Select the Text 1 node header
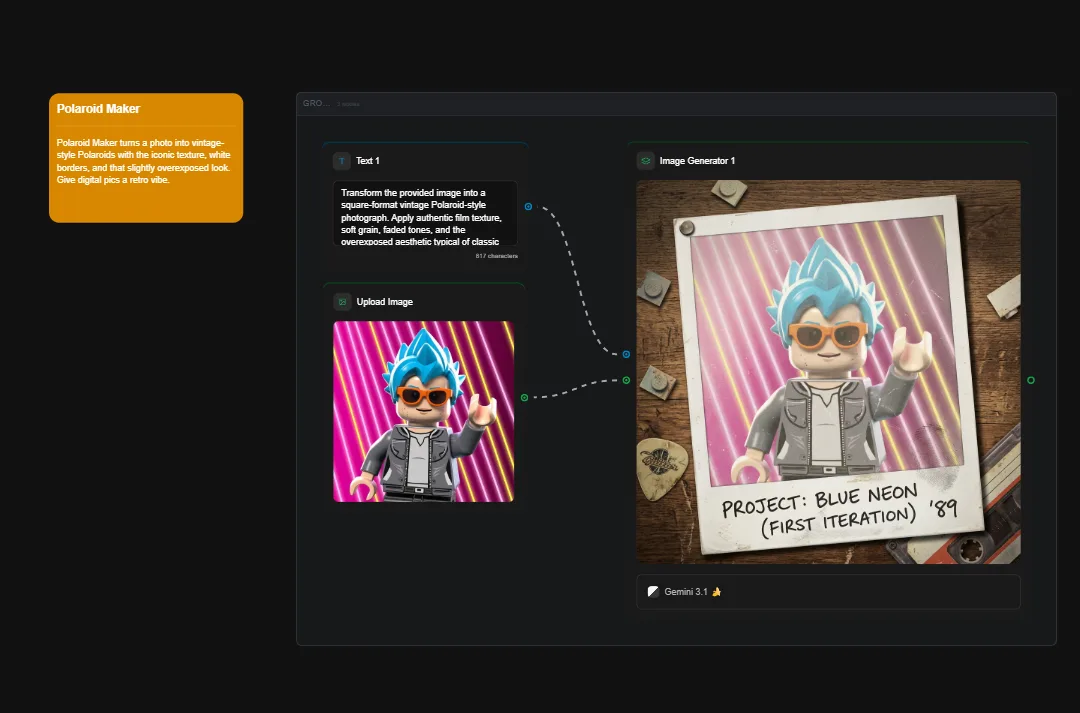The image size is (1080, 713). pos(366,160)
